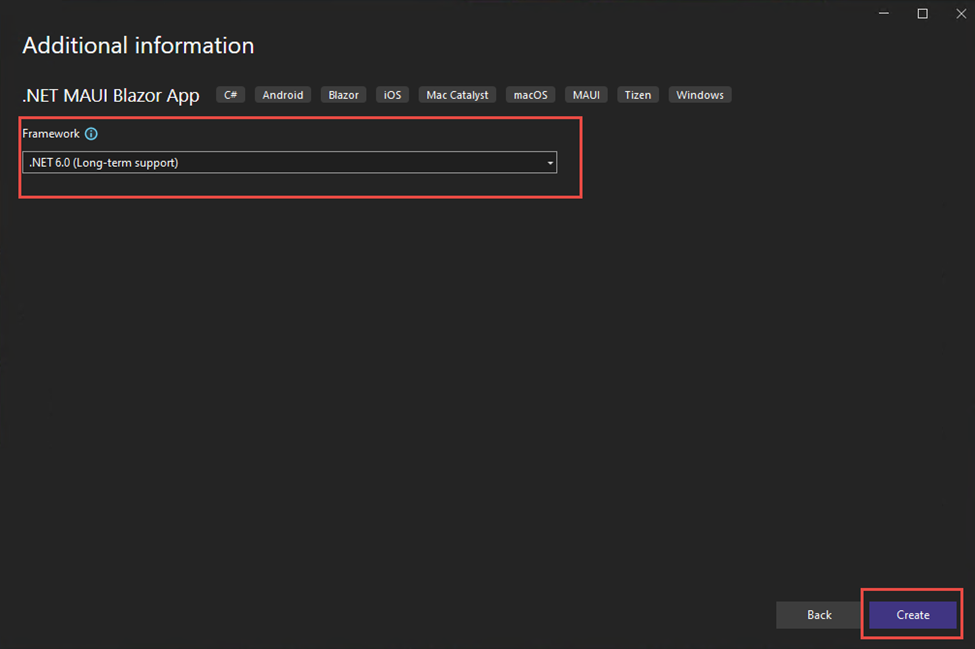Go back with the Back button
This screenshot has height=649, width=975.
(x=818, y=615)
